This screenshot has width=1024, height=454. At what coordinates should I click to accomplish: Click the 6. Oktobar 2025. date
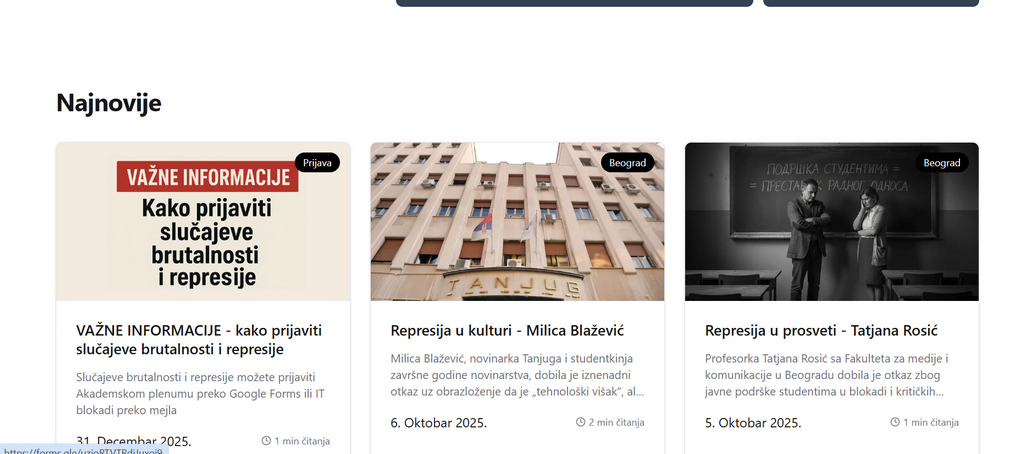[439, 423]
